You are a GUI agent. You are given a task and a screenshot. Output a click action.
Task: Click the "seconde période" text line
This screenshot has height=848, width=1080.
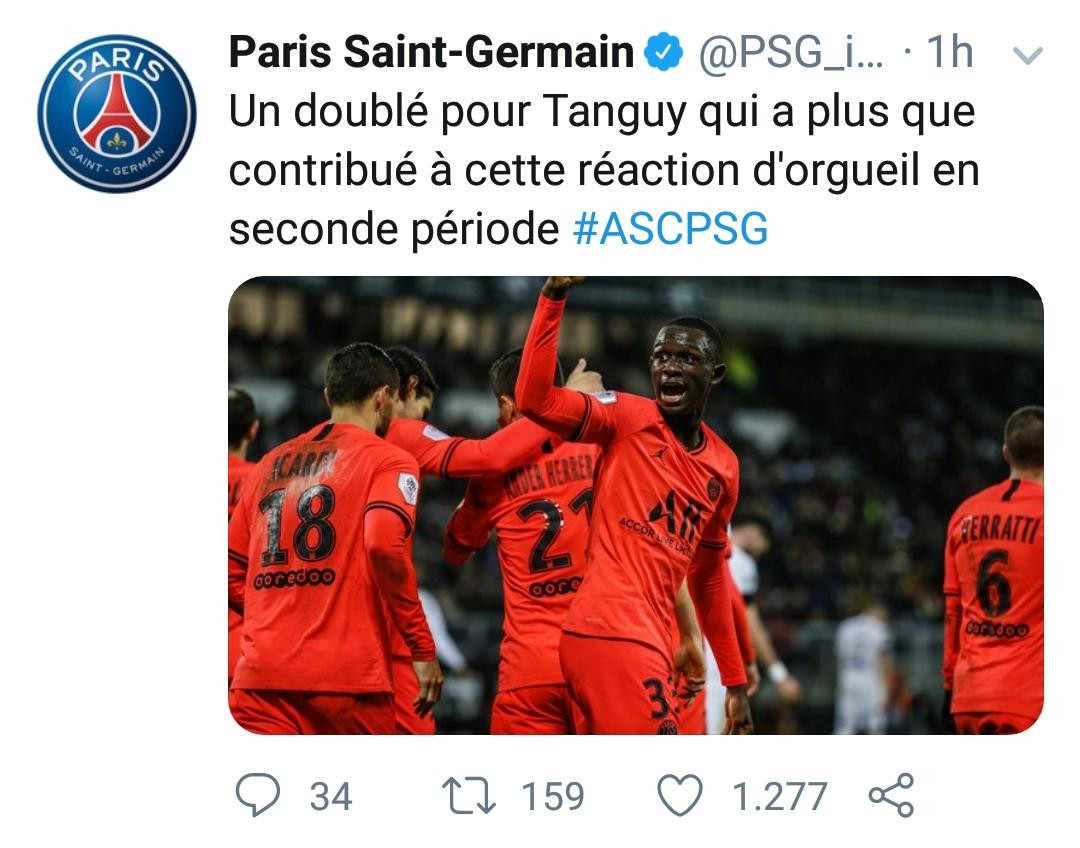[393, 229]
